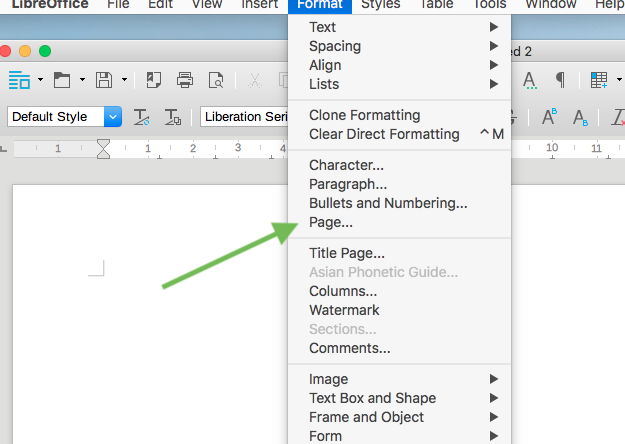
Task: Click the Print icon
Action: tap(185, 80)
